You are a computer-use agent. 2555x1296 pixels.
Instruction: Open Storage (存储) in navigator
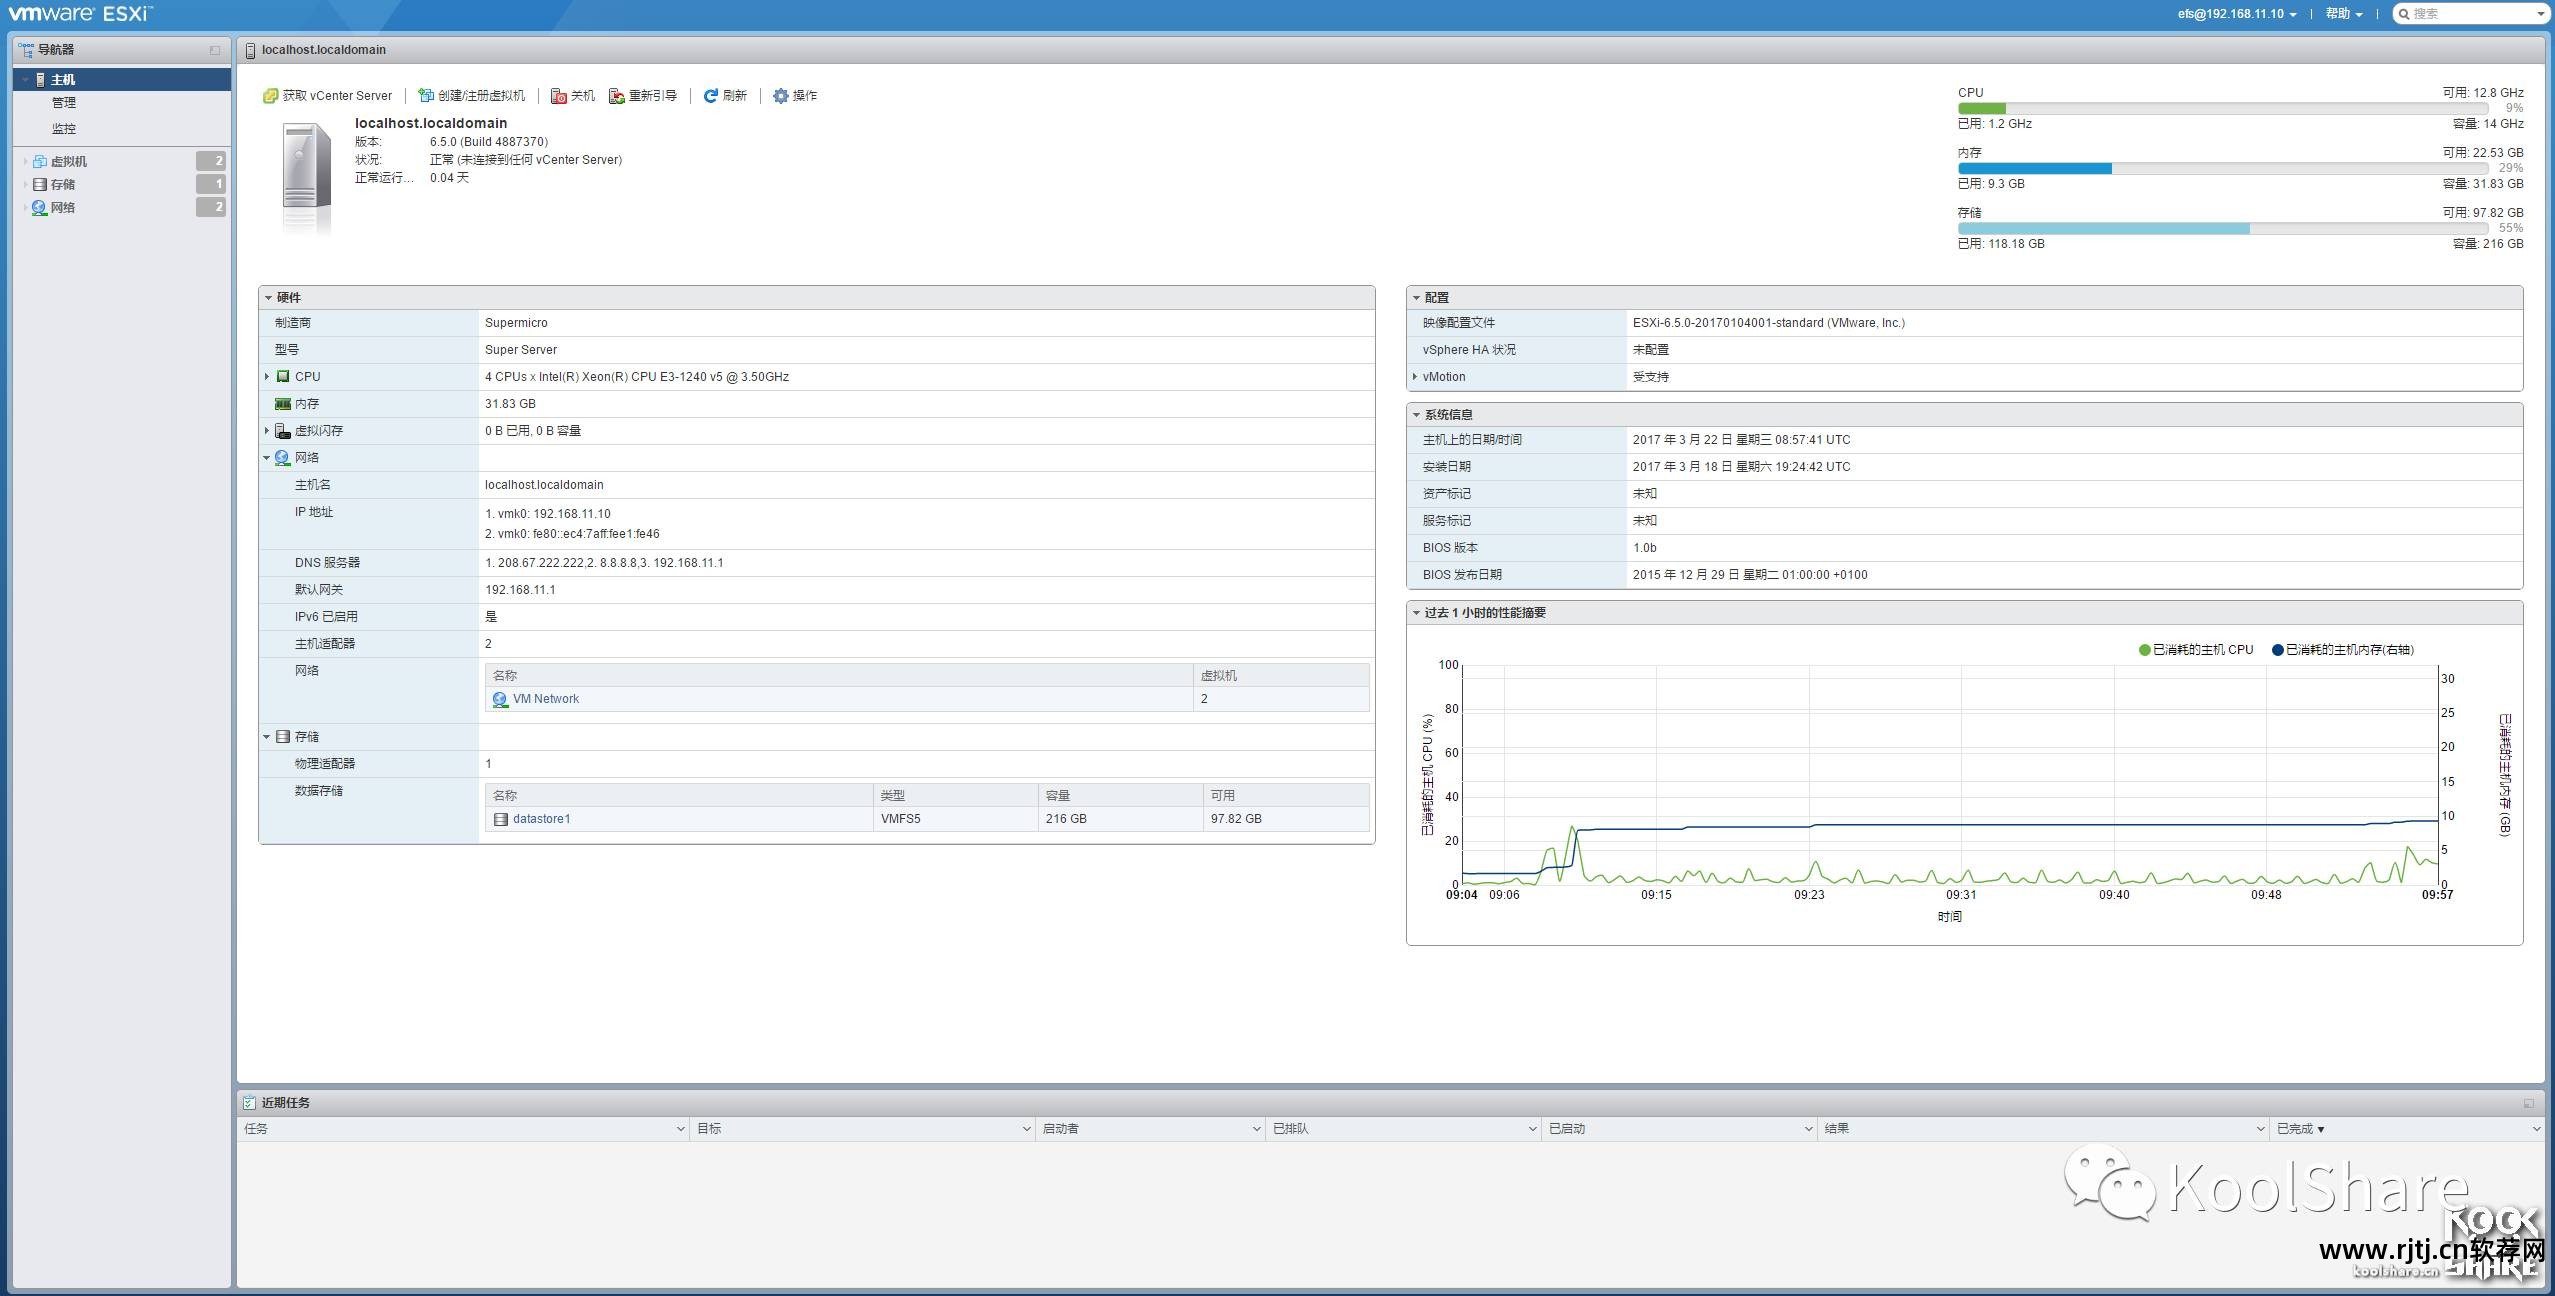[63, 184]
